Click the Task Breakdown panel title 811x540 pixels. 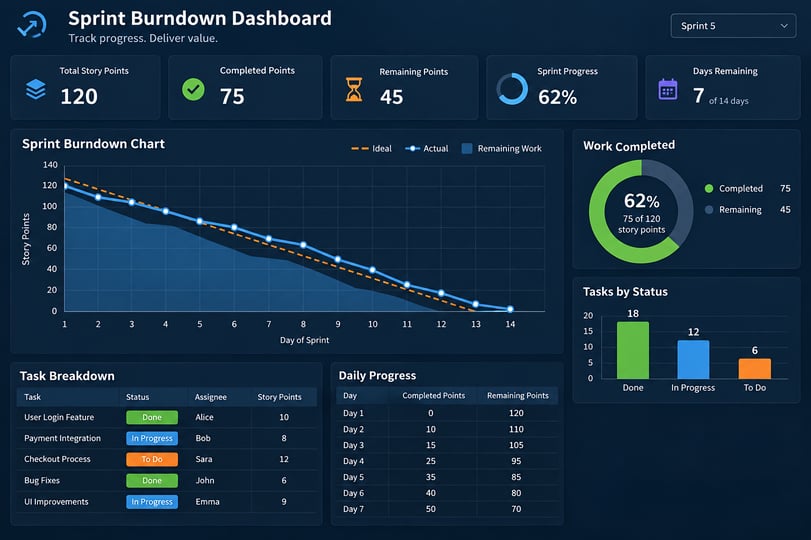click(67, 376)
